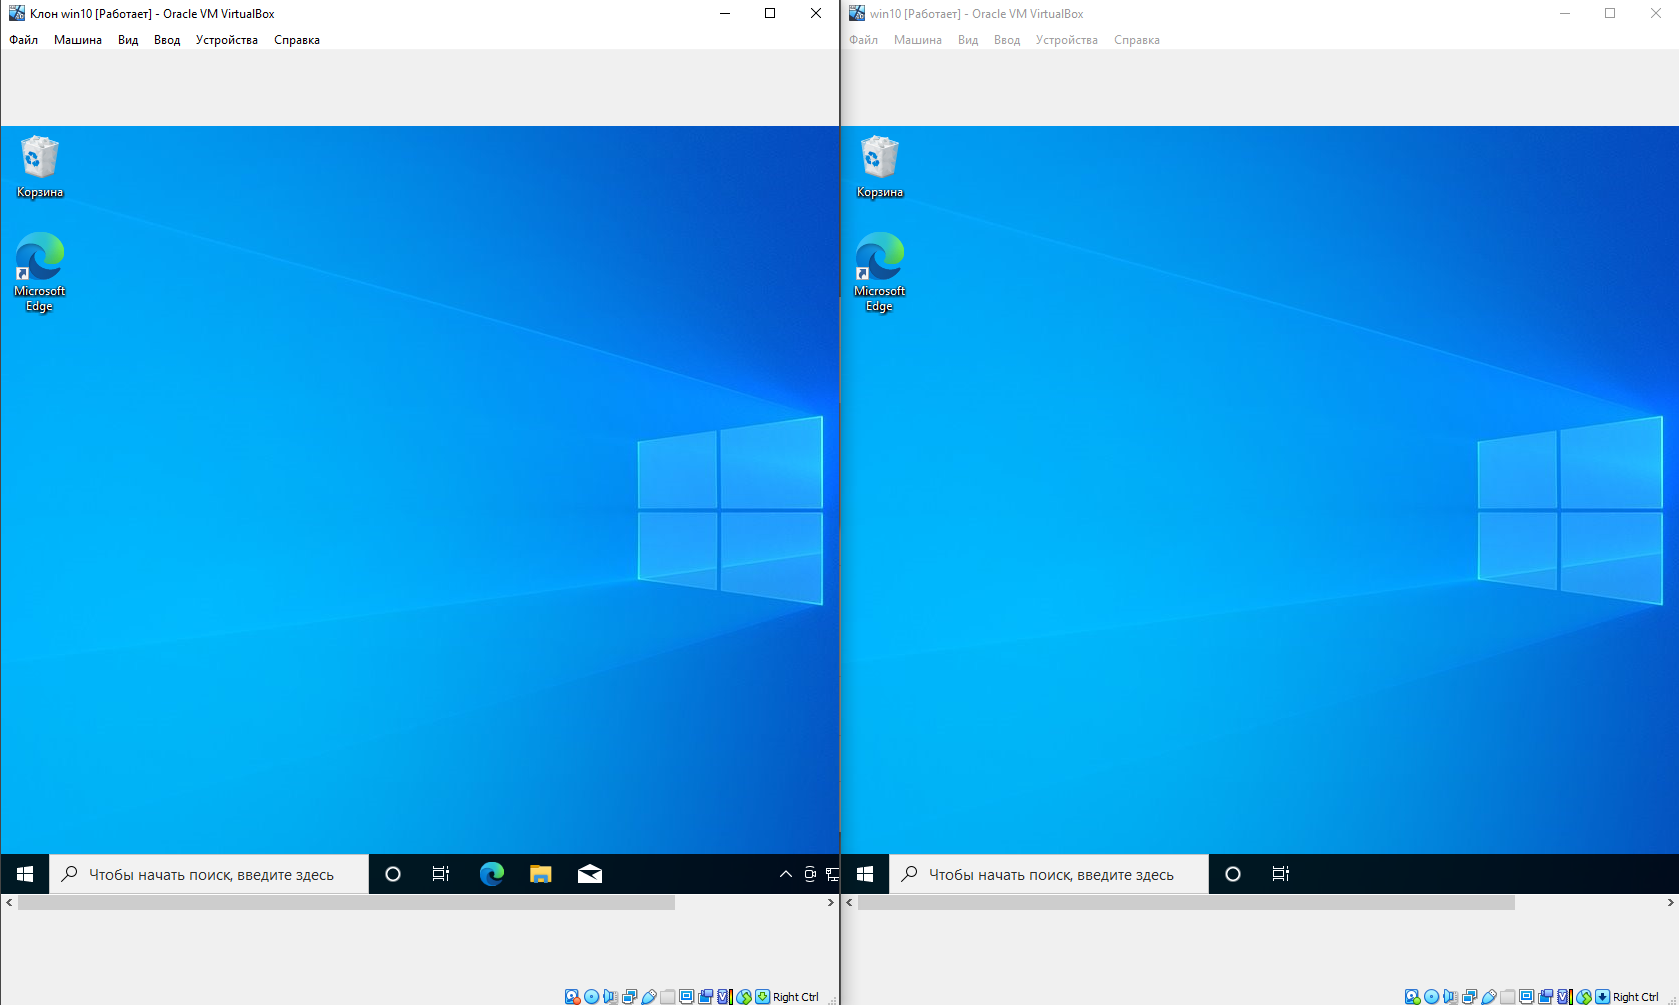Select Корзина icon on Клон win10 desktop

pyautogui.click(x=40, y=167)
